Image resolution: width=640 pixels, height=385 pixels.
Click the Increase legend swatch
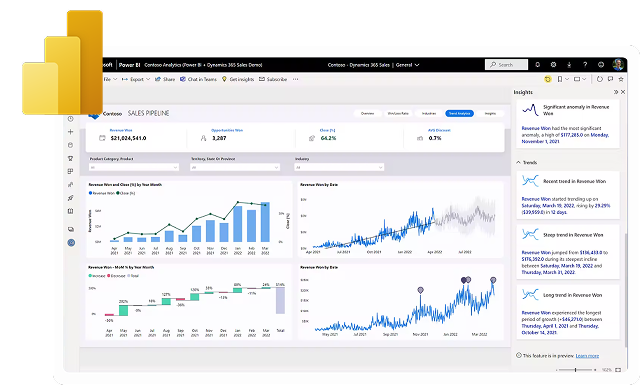coord(90,276)
